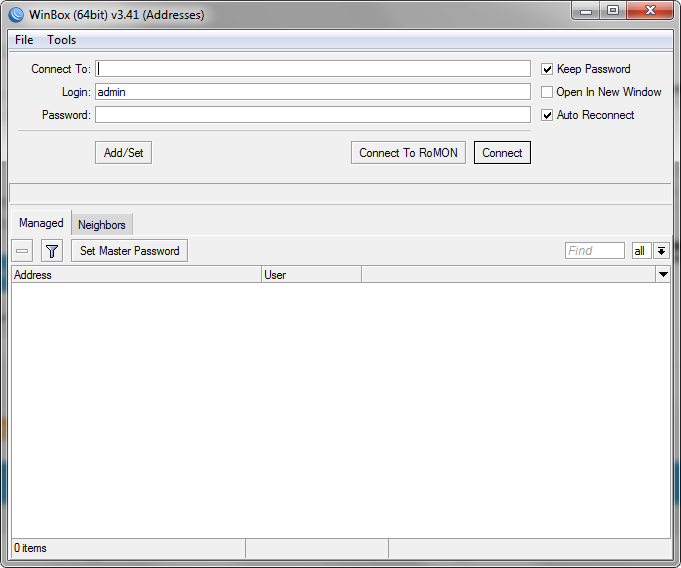The height and width of the screenshot is (568, 681).
Task: Click Connect To RoMON button
Action: point(408,153)
